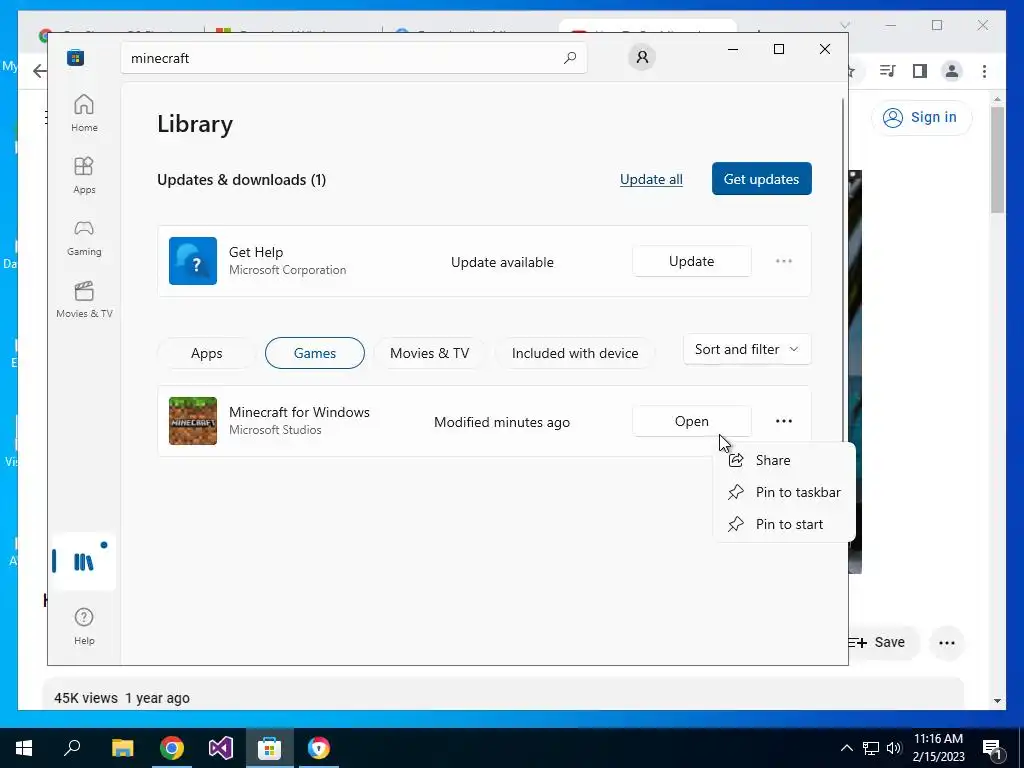Click 'Modified minutes ago' text
This screenshot has width=1024, height=768.
502,423
